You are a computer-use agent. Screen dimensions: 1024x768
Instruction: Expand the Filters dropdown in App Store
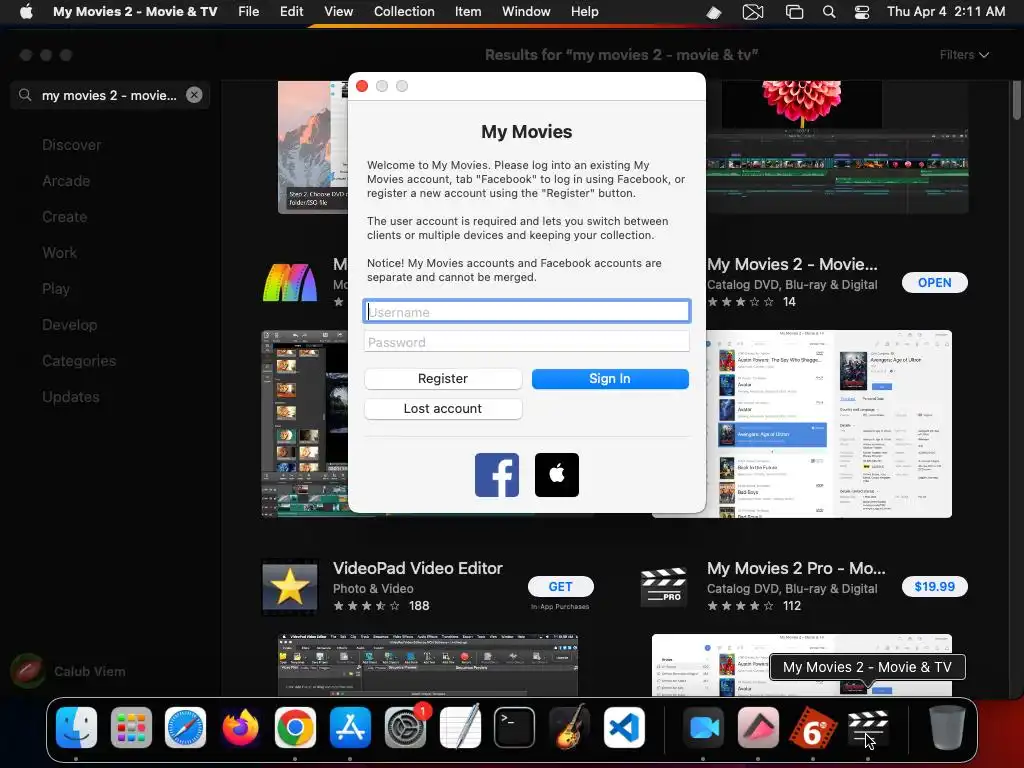[964, 55]
